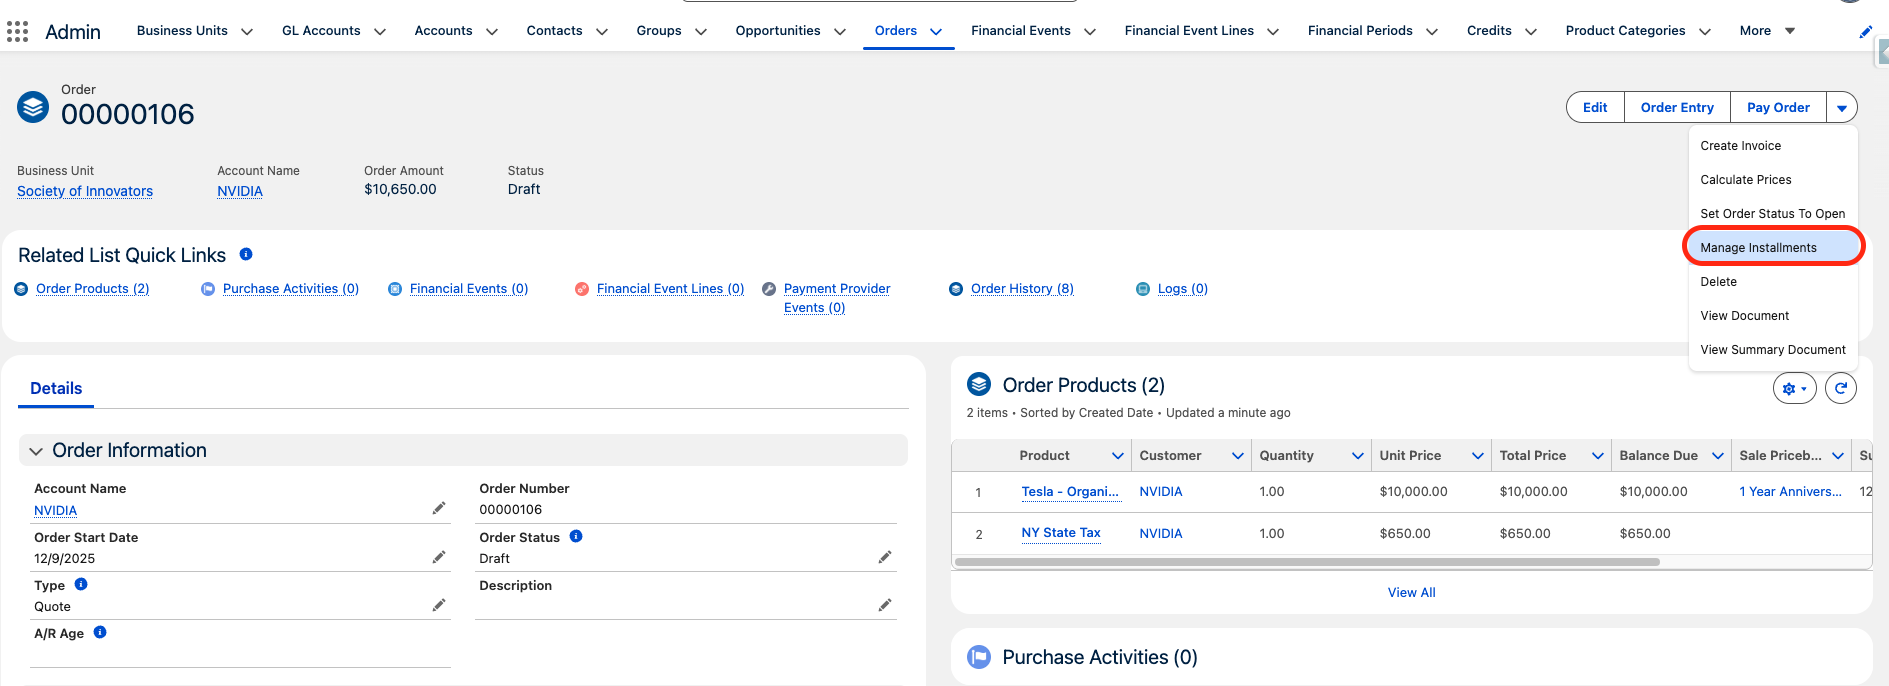Click View All under Order Products
The width and height of the screenshot is (1889, 686).
click(1411, 593)
